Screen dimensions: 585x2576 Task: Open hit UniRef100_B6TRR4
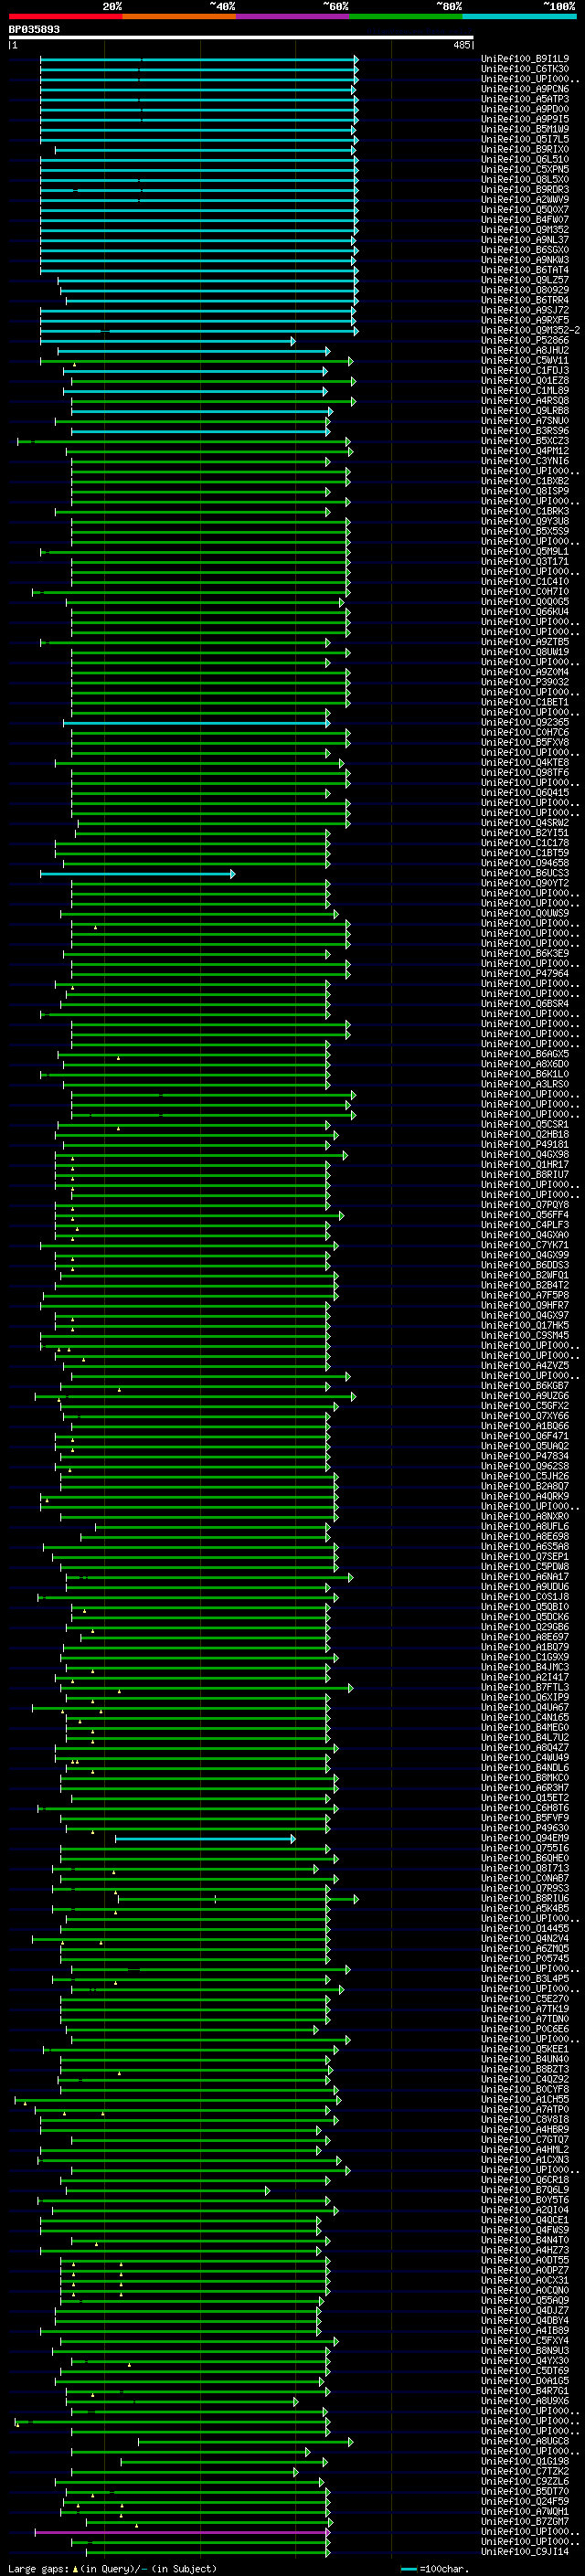click(x=525, y=300)
